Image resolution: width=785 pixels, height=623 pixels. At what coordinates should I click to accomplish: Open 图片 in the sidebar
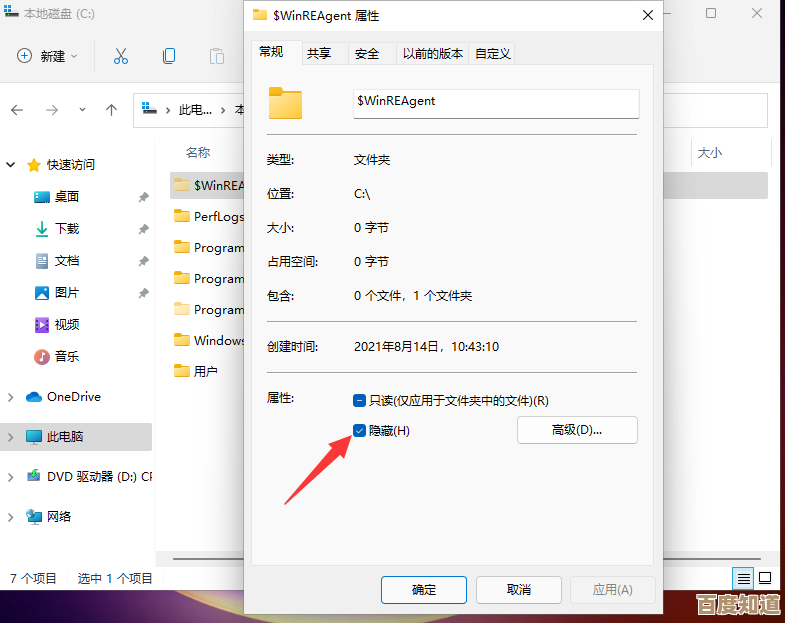57,293
